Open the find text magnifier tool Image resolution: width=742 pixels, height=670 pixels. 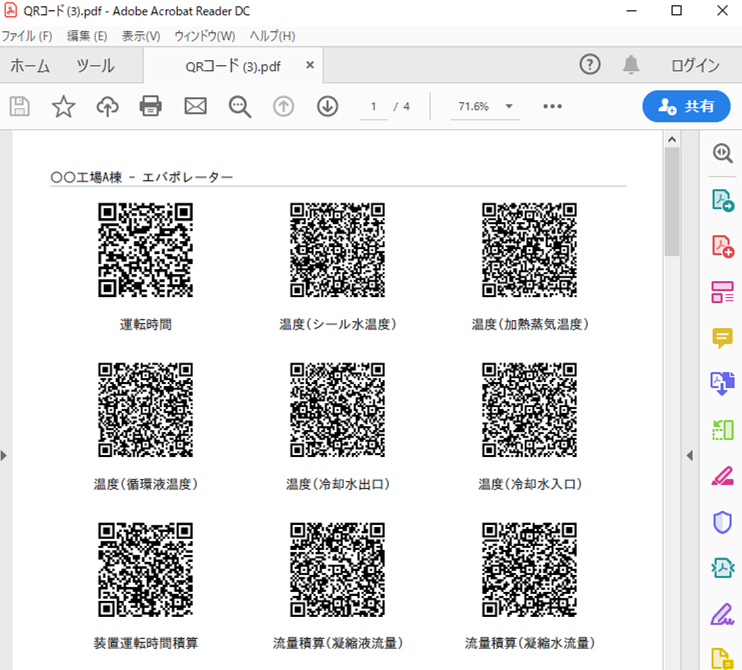(x=239, y=106)
